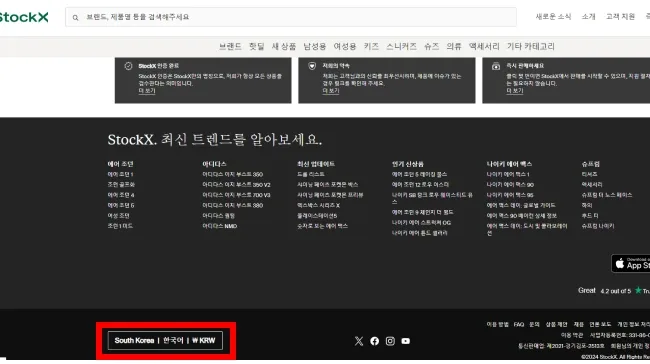Open the 상품 제안 footer link

pyautogui.click(x=556, y=325)
